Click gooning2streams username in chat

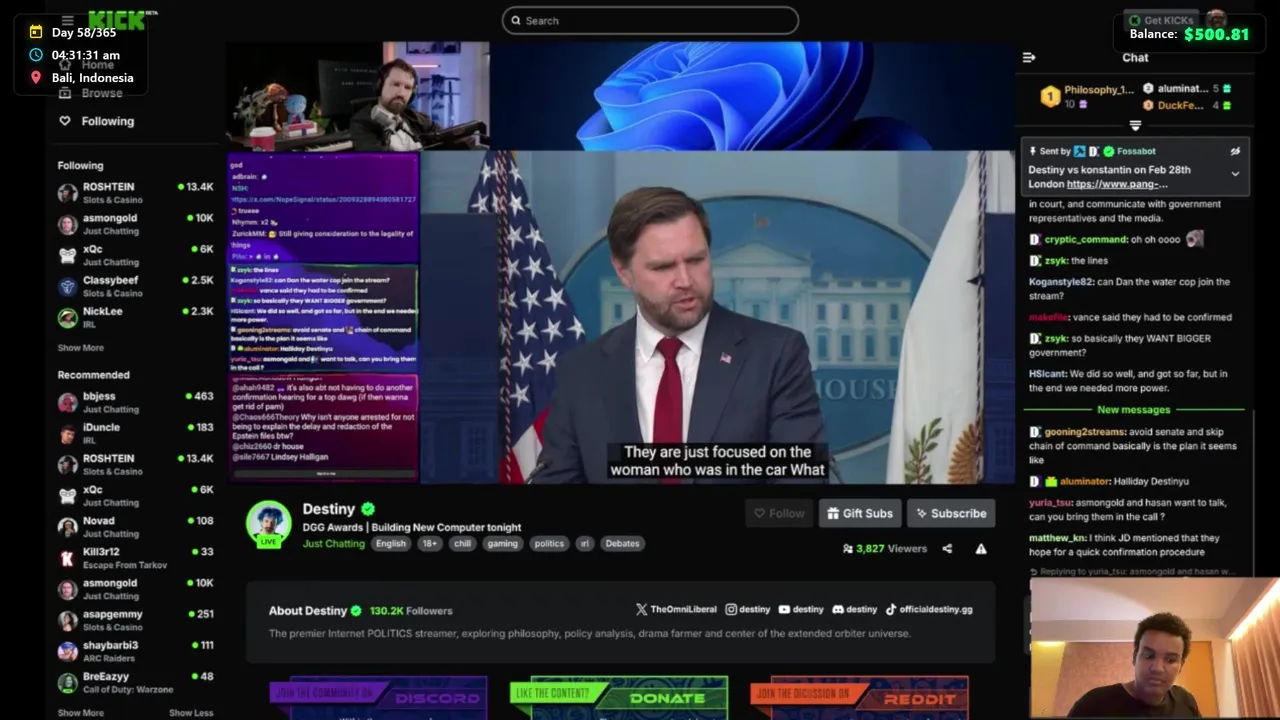1084,432
